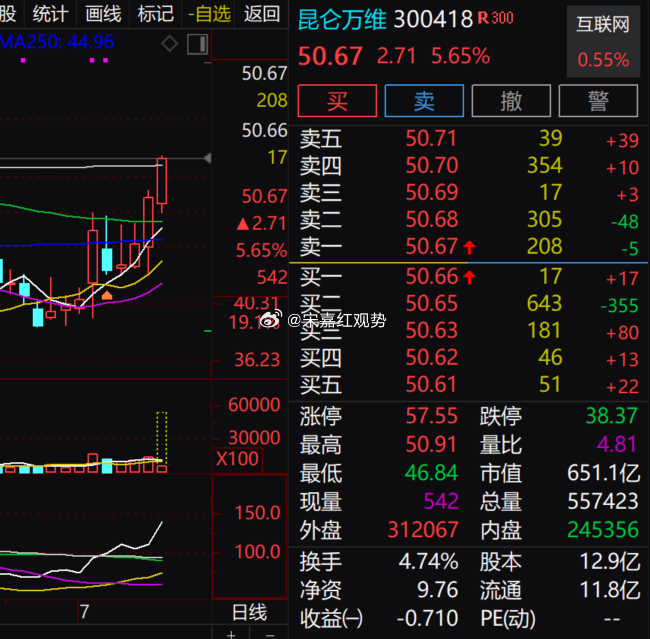Click the 5.65% change in header

[461, 56]
